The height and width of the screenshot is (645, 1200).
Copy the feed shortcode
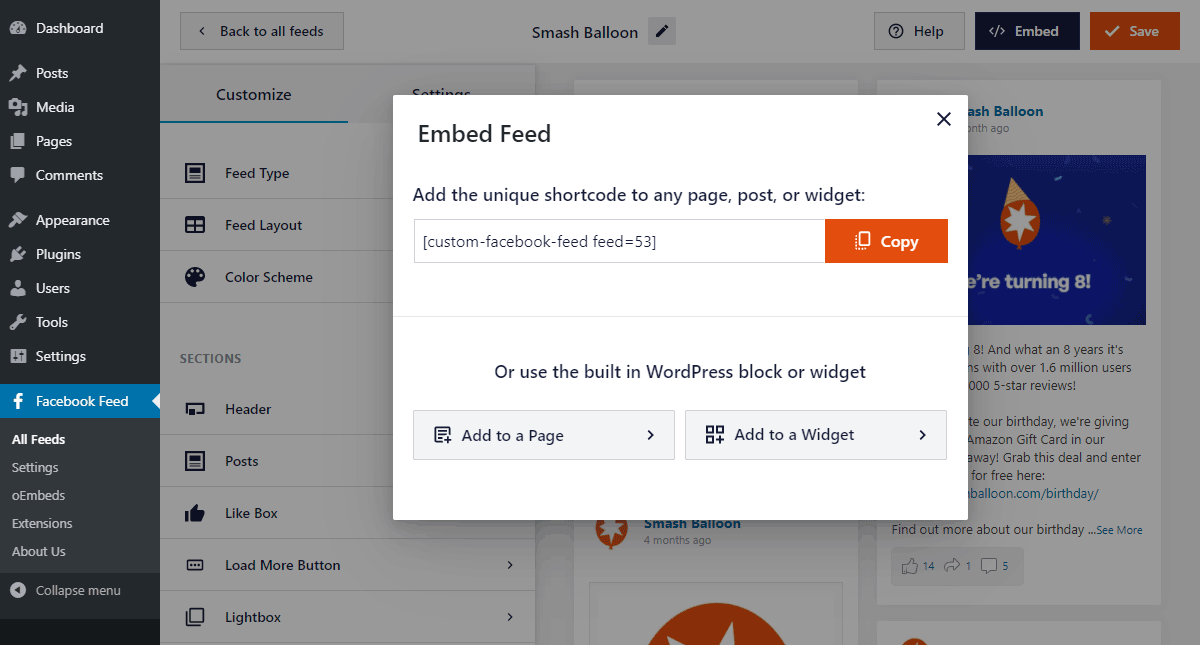click(886, 241)
